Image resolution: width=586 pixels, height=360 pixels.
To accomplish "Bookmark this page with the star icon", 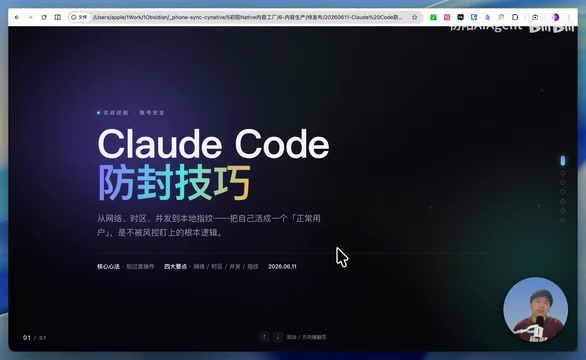I will [x=414, y=17].
